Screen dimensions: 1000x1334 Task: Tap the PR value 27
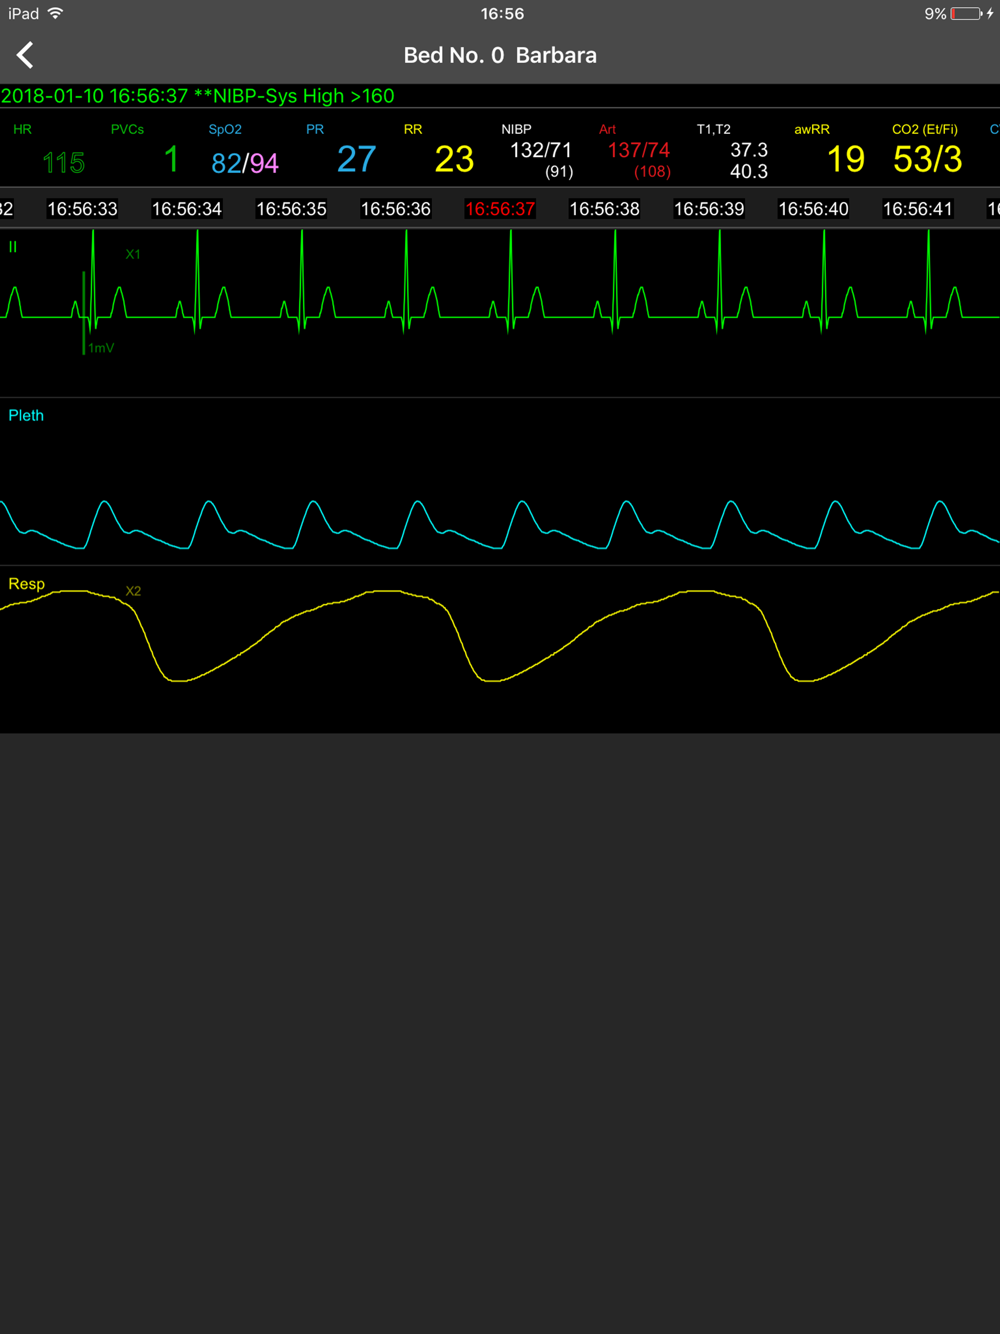(356, 159)
